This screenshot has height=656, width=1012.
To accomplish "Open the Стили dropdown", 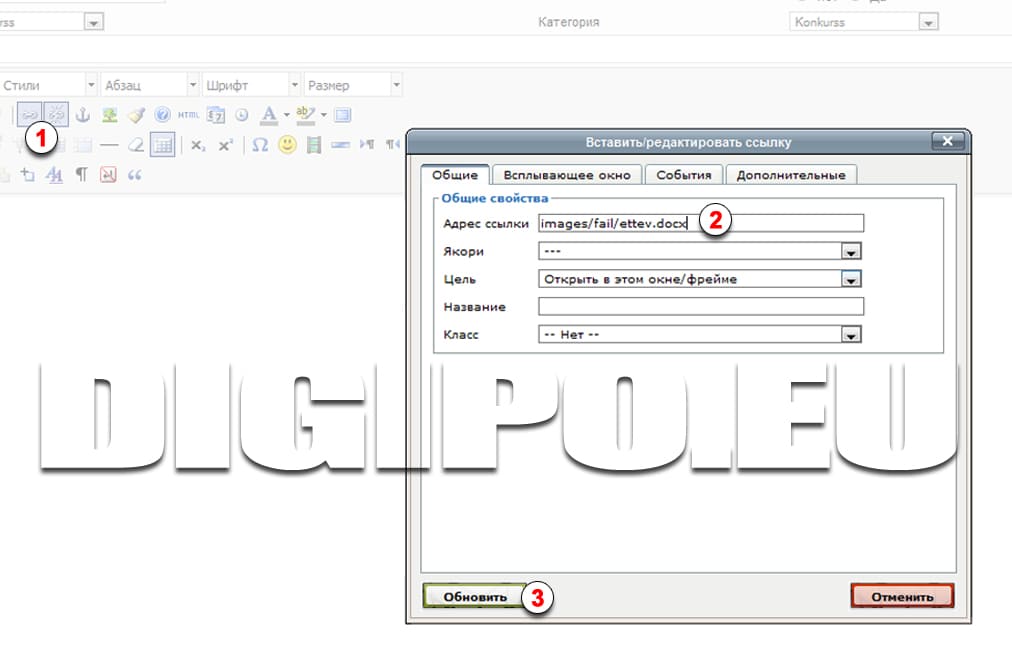I will click(48, 86).
